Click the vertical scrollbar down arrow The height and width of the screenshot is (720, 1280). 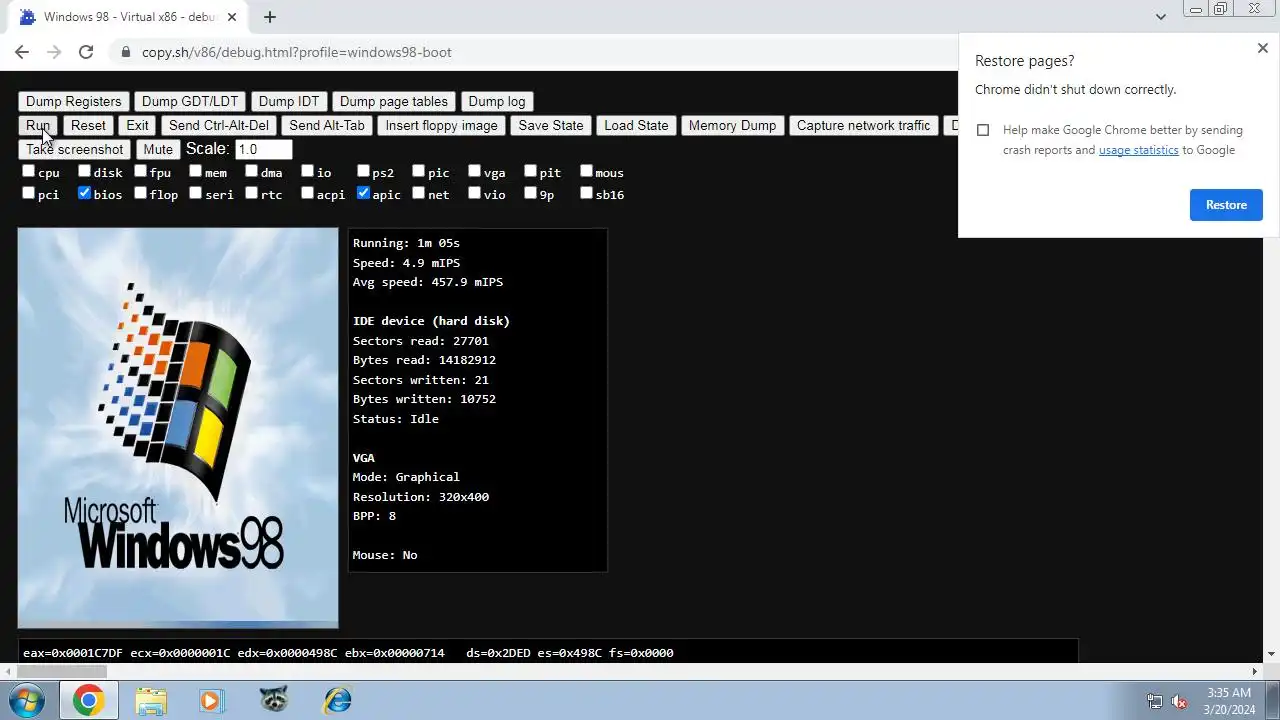[x=1271, y=654]
